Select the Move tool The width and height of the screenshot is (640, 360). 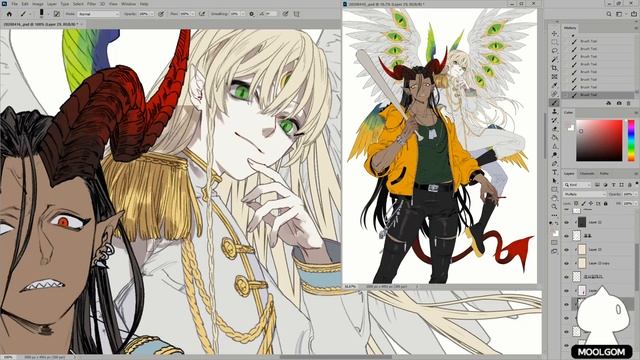click(x=554, y=33)
